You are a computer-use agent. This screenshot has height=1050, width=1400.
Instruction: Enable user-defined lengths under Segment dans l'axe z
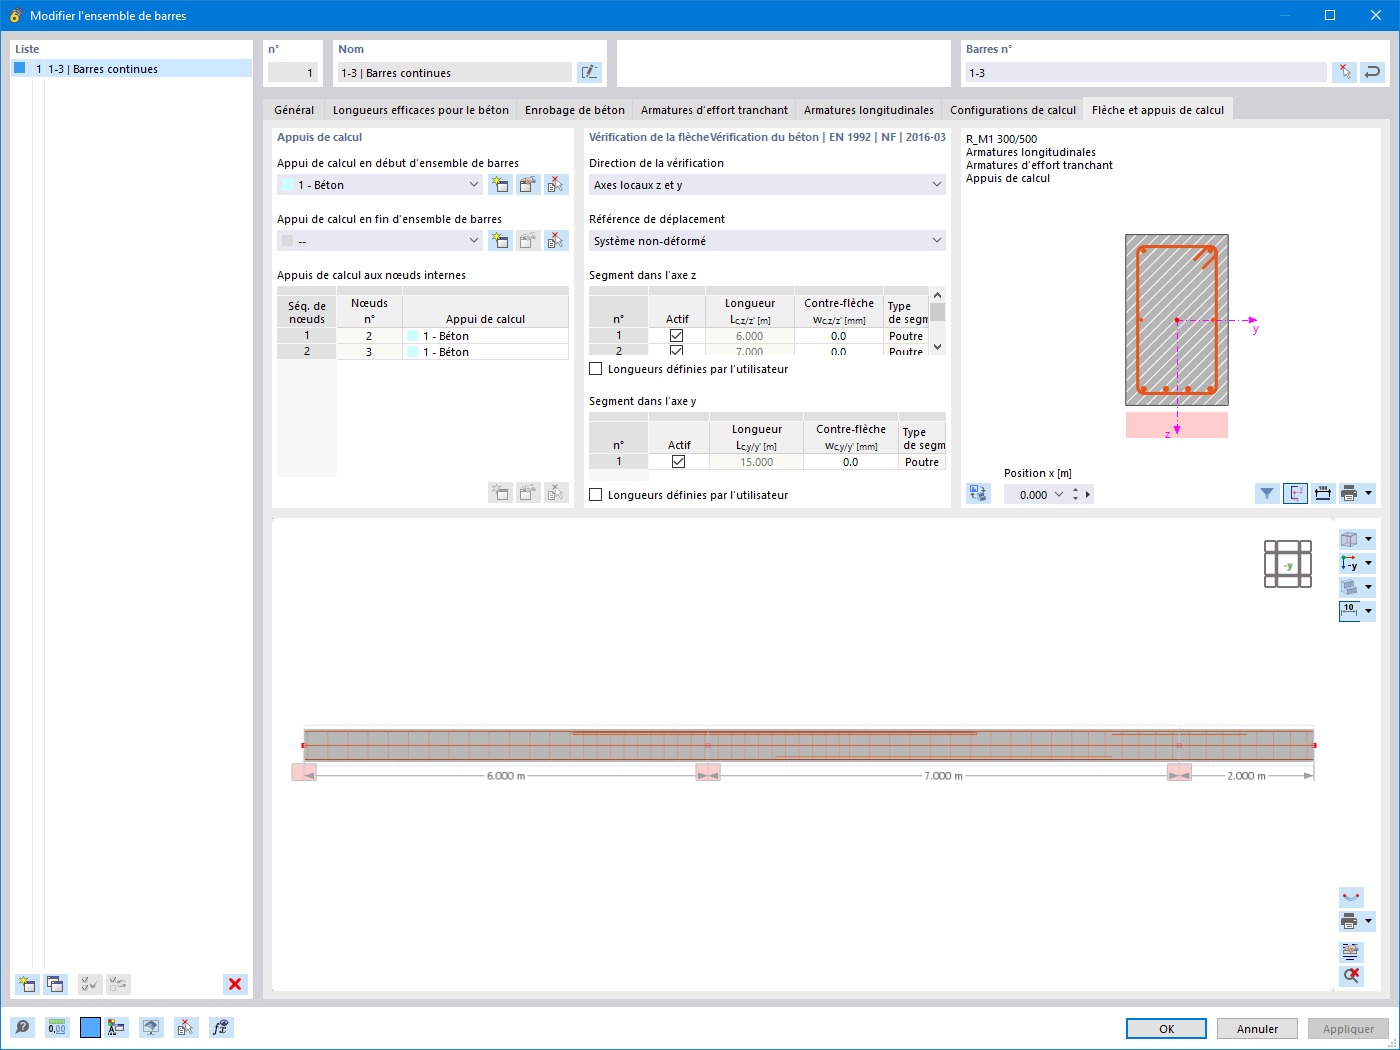tap(596, 369)
